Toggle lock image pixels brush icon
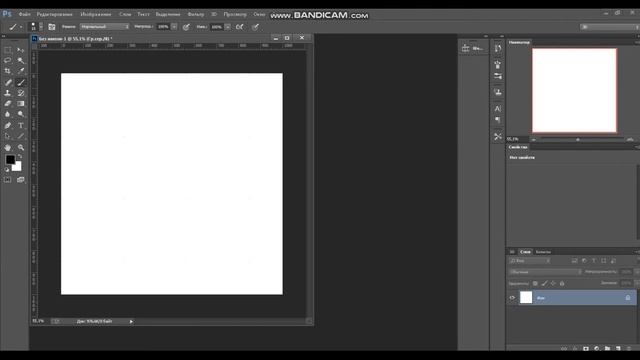Screen dimensions: 640x360 pyautogui.click(x=544, y=283)
